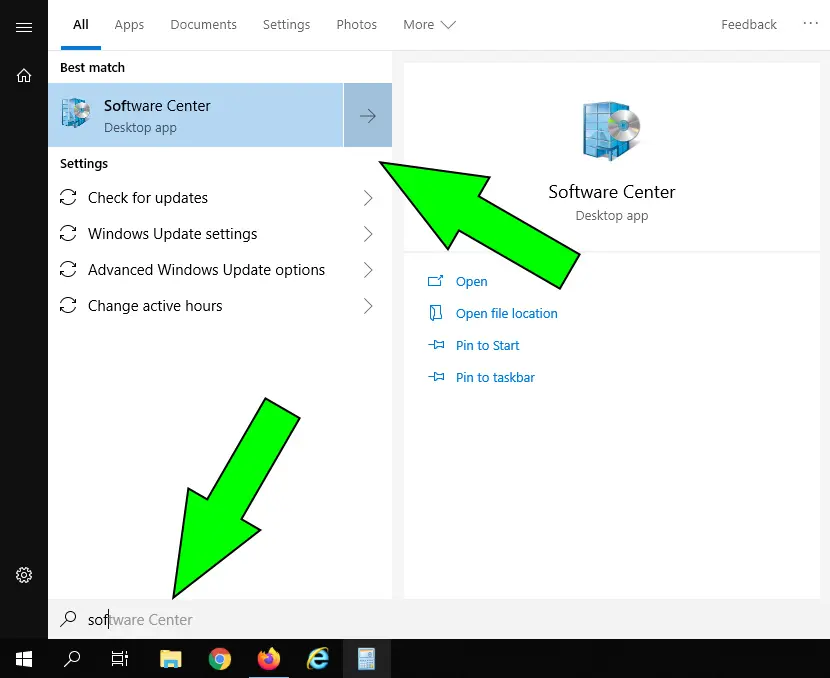Select the Software Center best match result
The width and height of the screenshot is (830, 678).
point(196,115)
